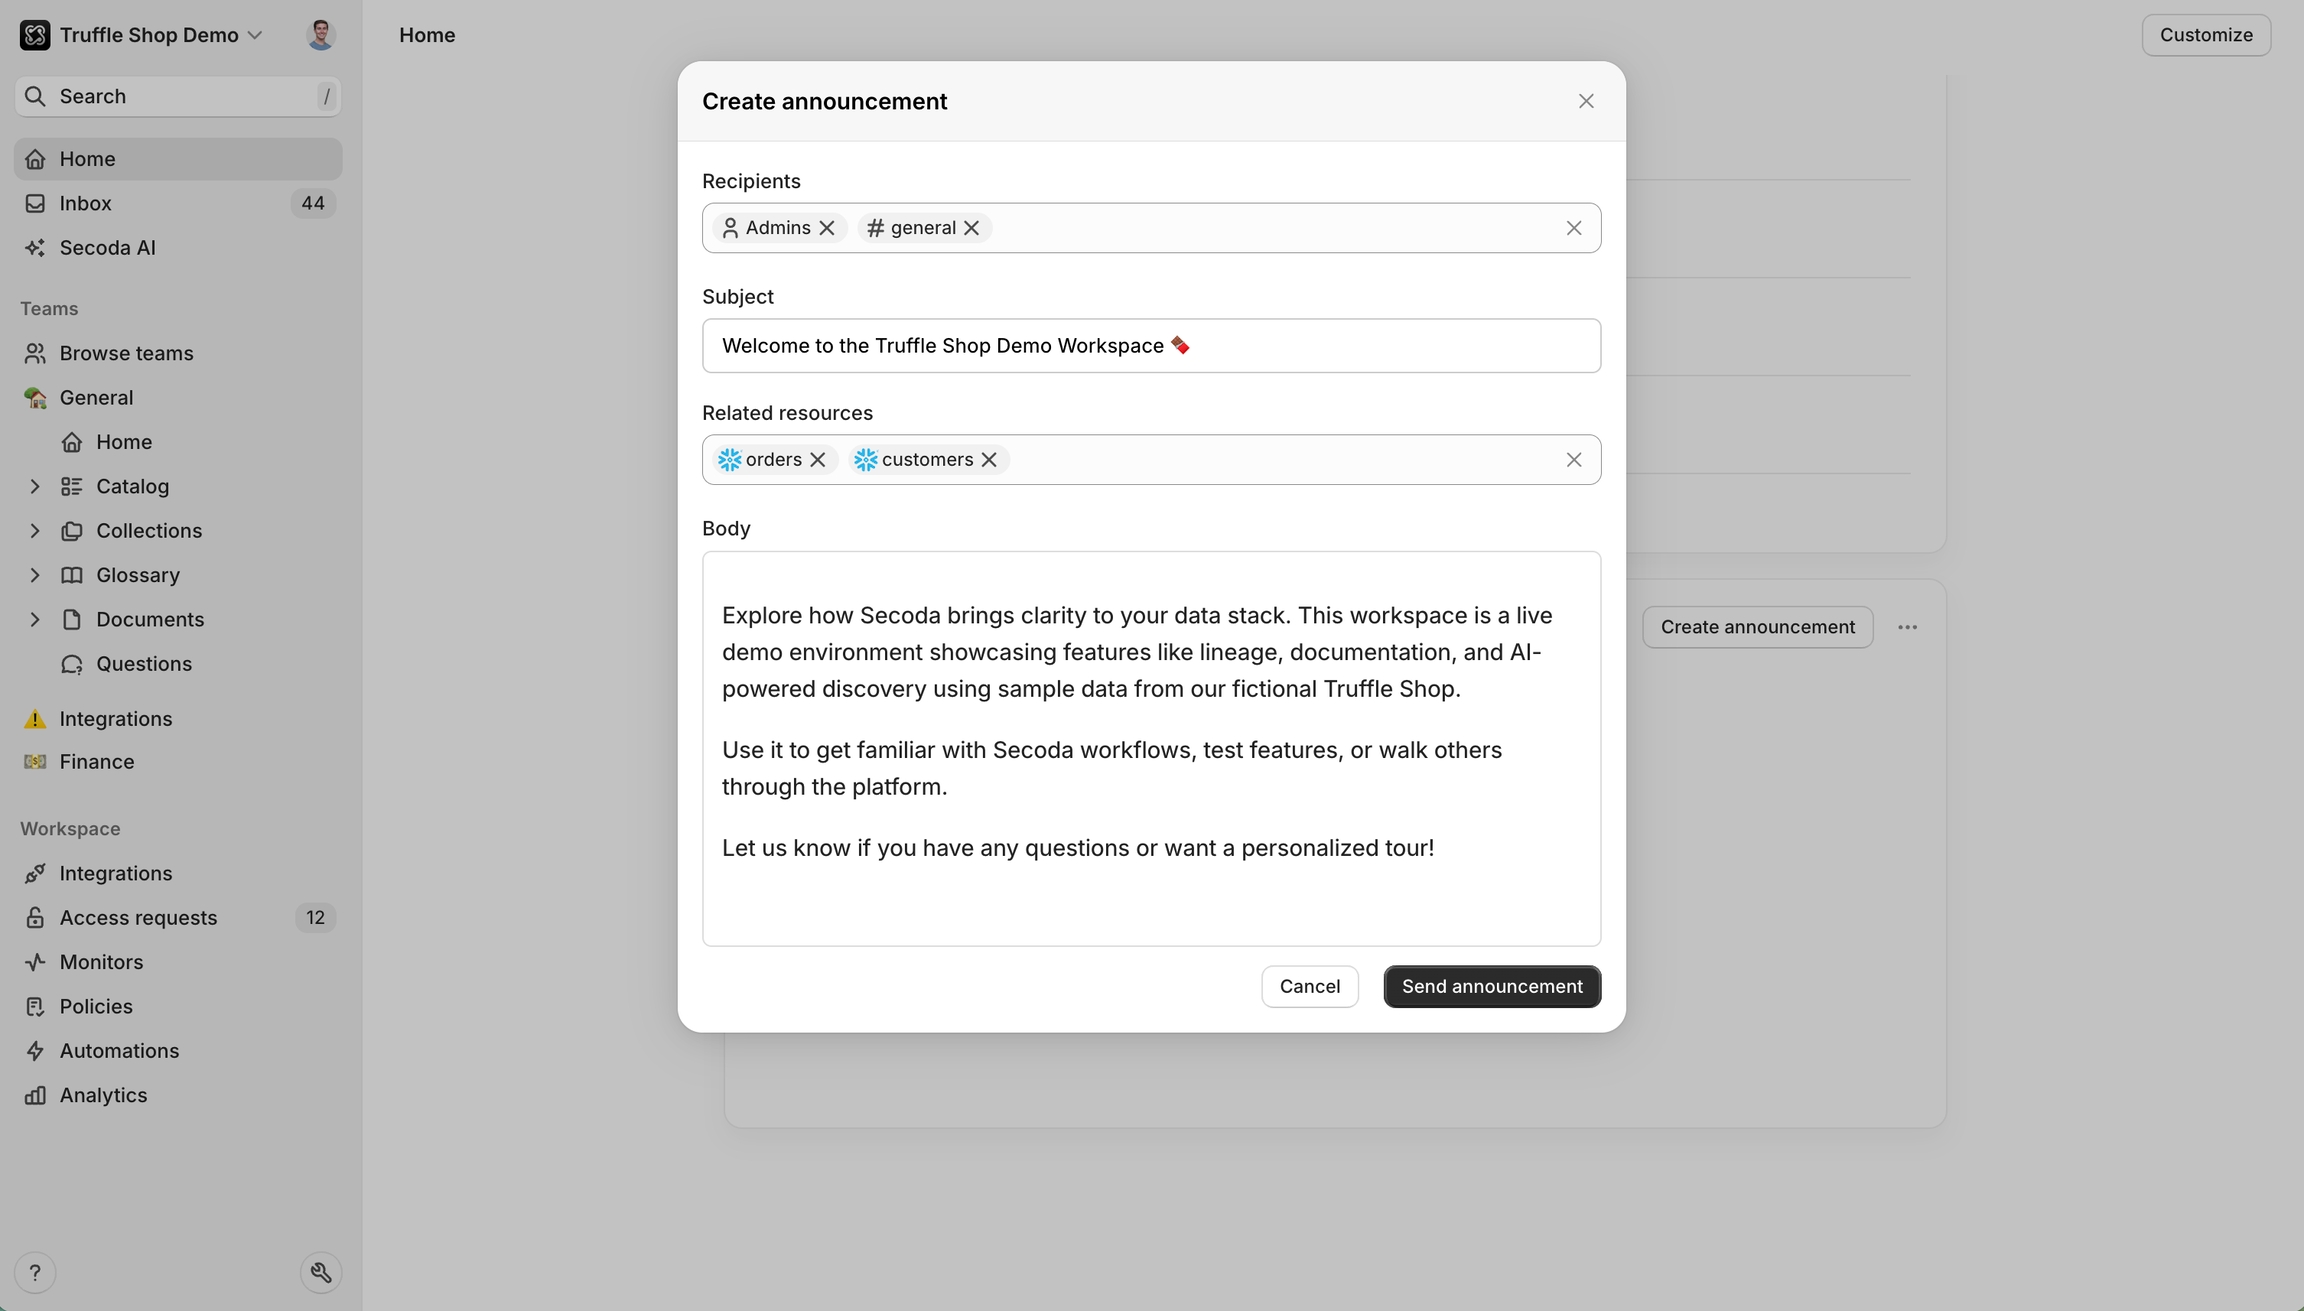This screenshot has height=1311, width=2304.
Task: Remove the Admins recipient chip
Action: click(x=827, y=228)
